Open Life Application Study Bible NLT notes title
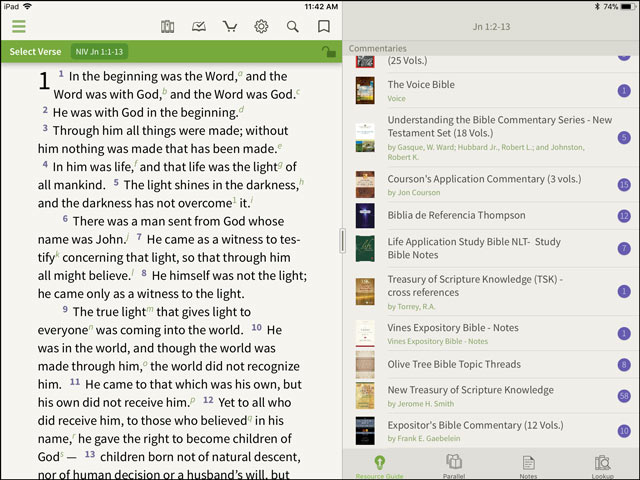The image size is (640, 480). tap(474, 248)
